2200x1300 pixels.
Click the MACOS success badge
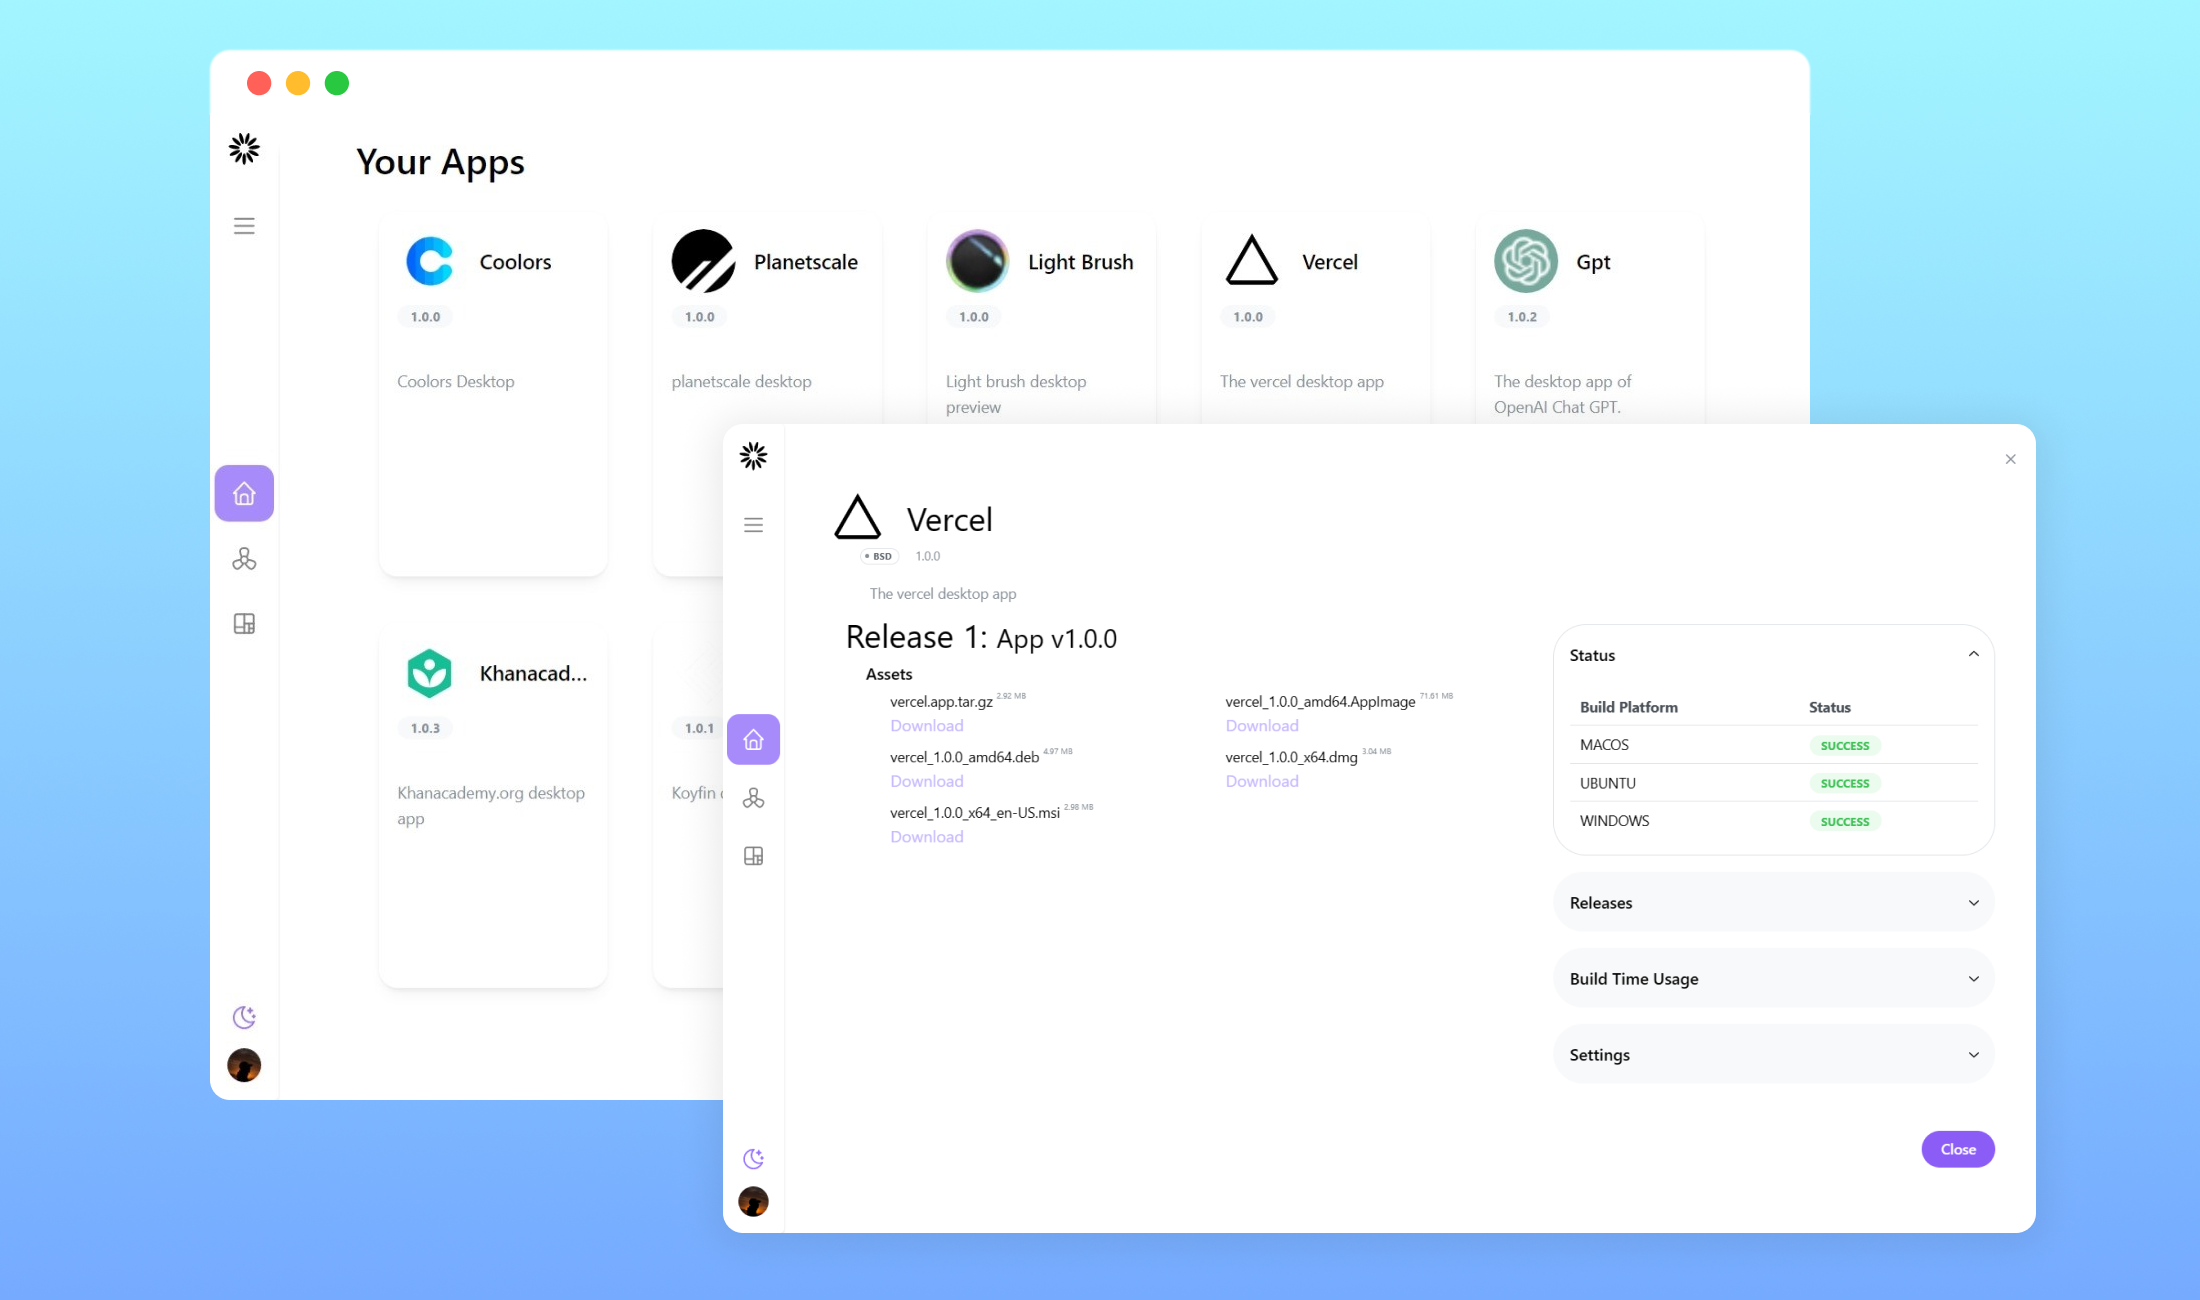click(x=1845, y=745)
